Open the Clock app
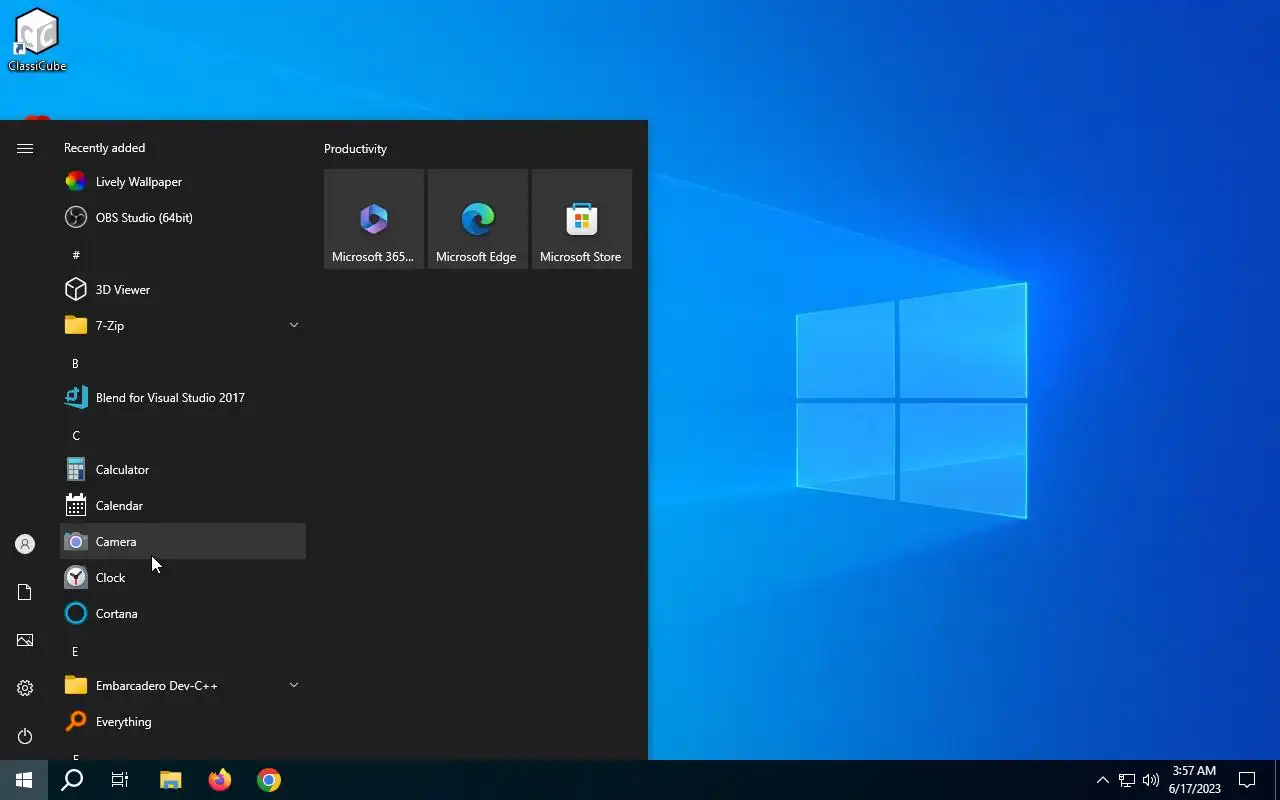1280x800 pixels. pyautogui.click(x=183, y=578)
